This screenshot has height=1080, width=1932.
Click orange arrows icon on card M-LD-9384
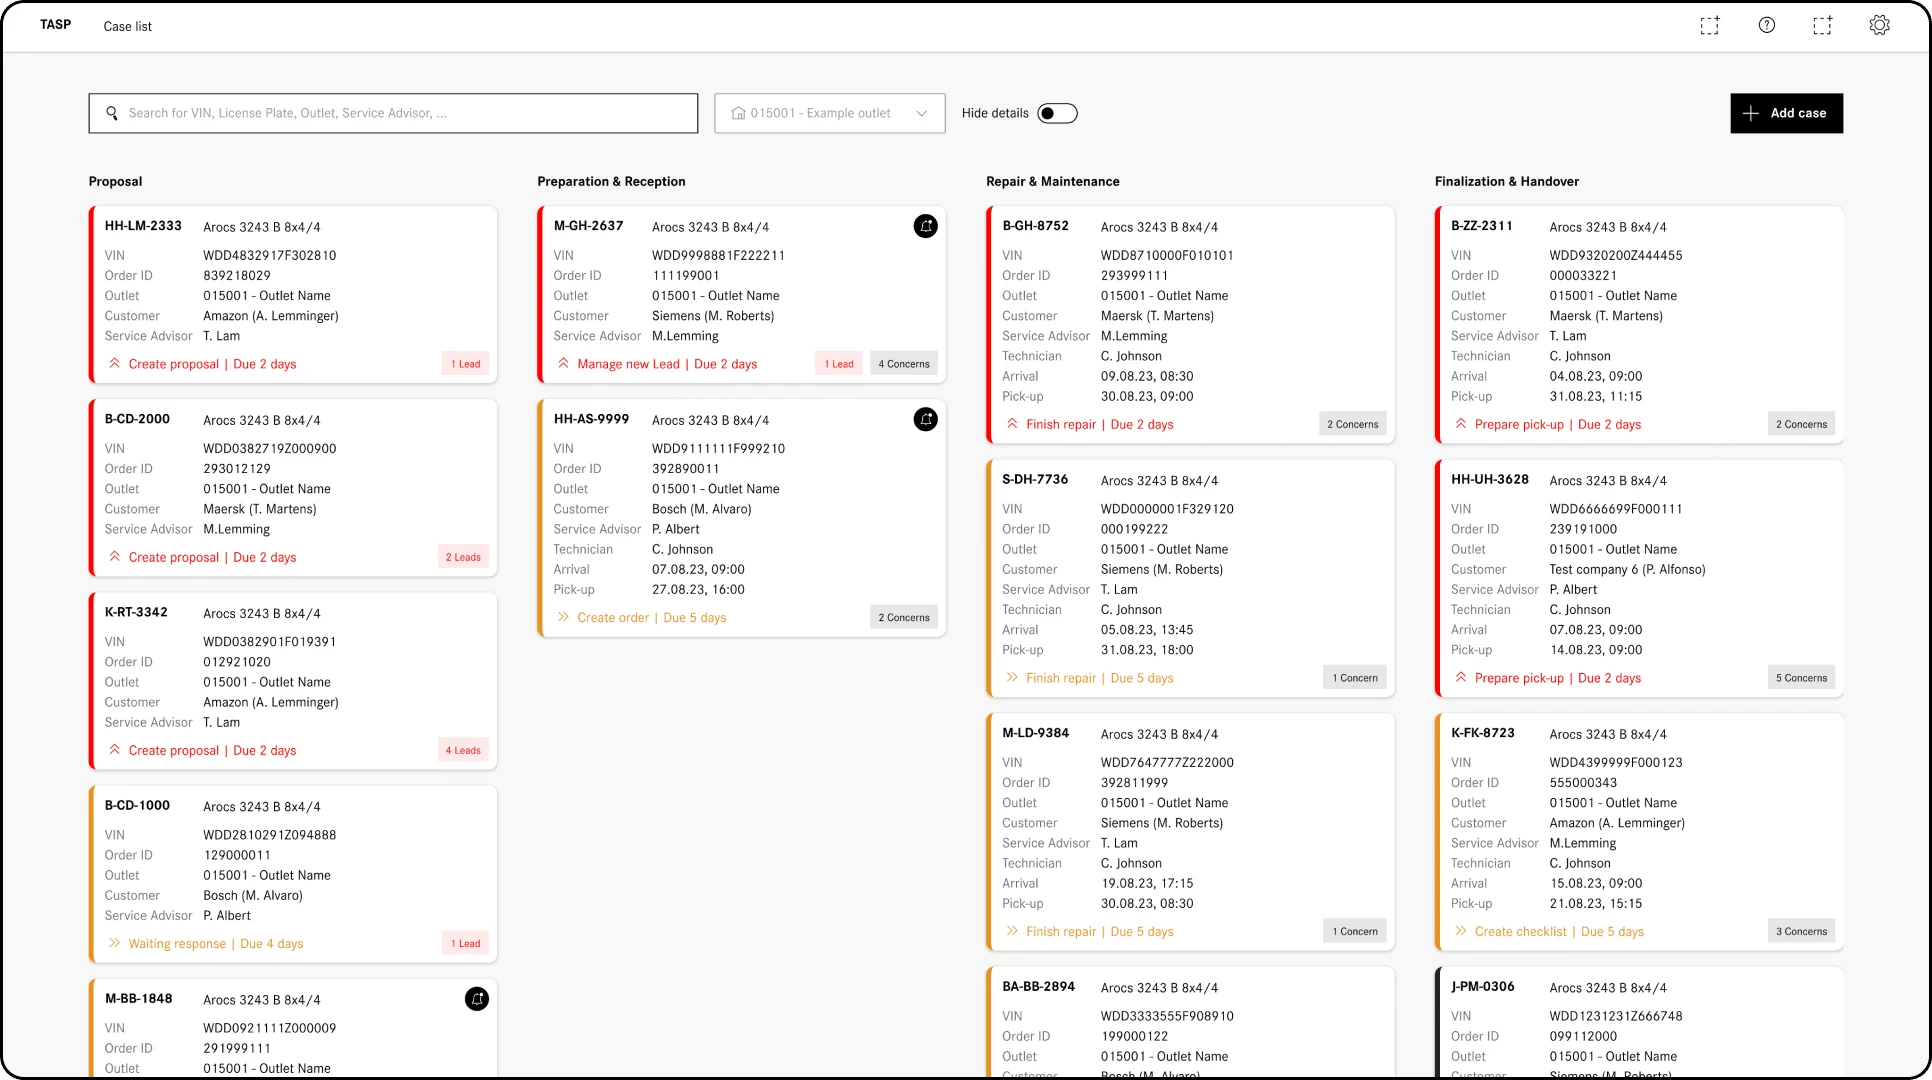[x=1012, y=930]
